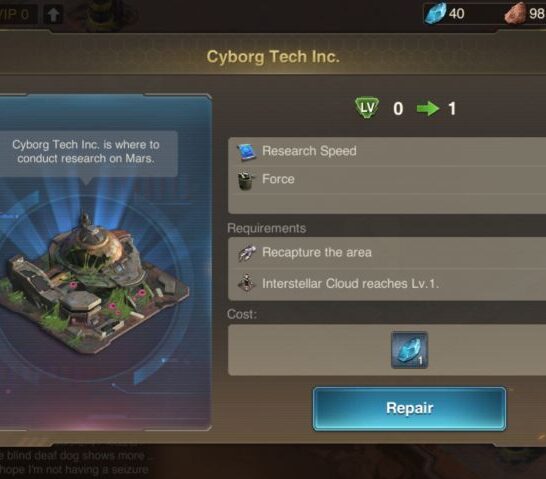Select the blue crystal resource icon at top
The width and height of the screenshot is (546, 479).
(435, 13)
